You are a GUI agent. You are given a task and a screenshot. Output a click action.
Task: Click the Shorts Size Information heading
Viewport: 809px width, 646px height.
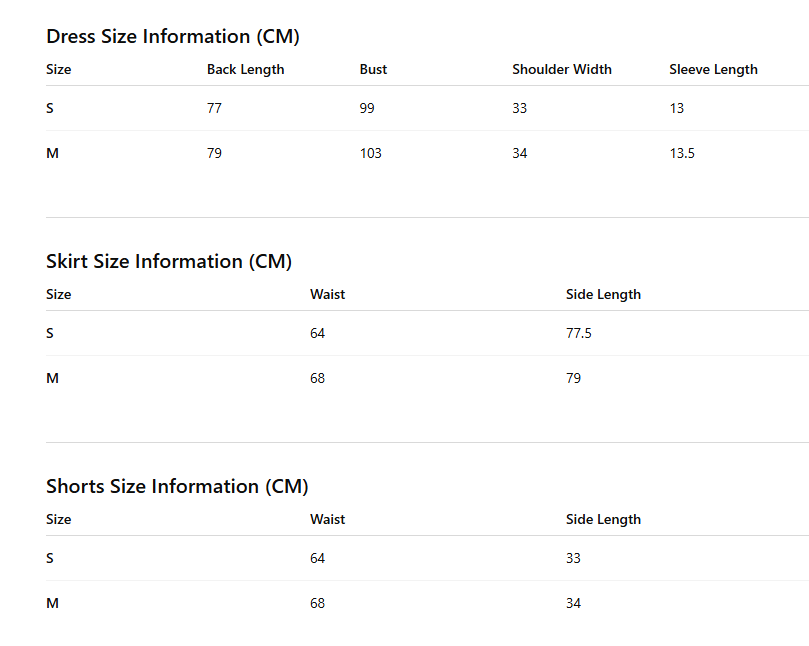pos(177,487)
